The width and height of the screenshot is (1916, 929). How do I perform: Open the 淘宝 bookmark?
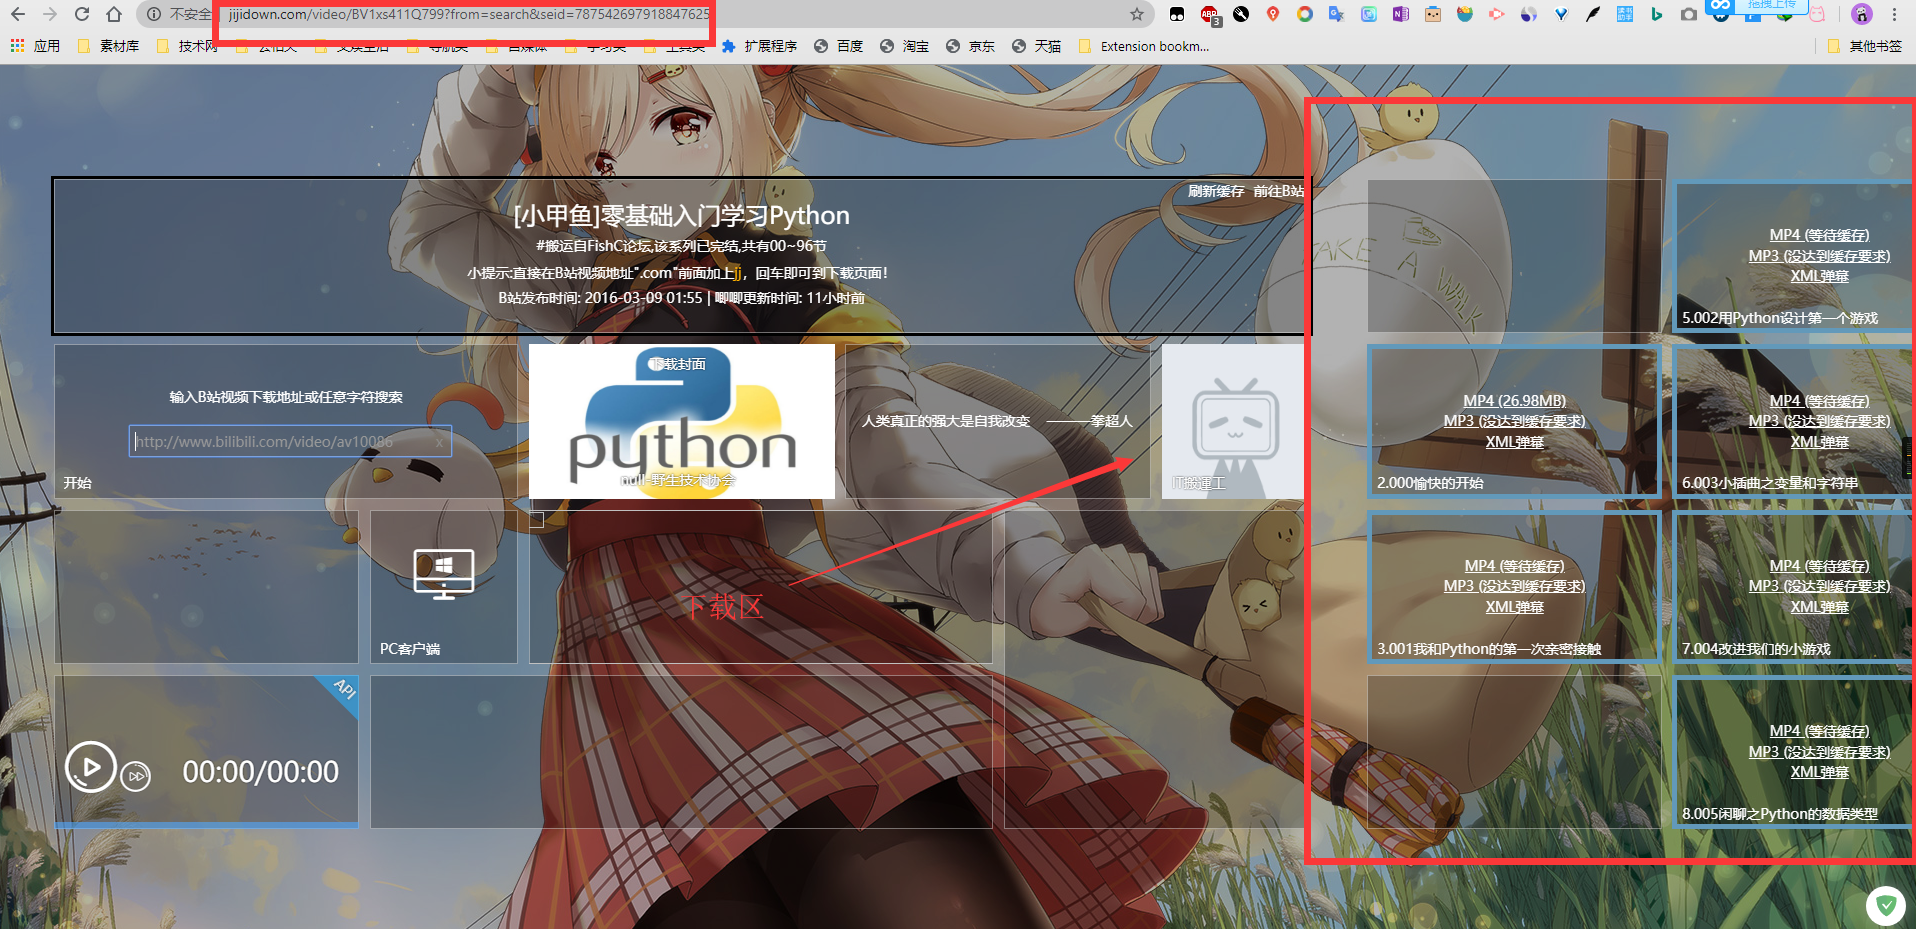(904, 46)
